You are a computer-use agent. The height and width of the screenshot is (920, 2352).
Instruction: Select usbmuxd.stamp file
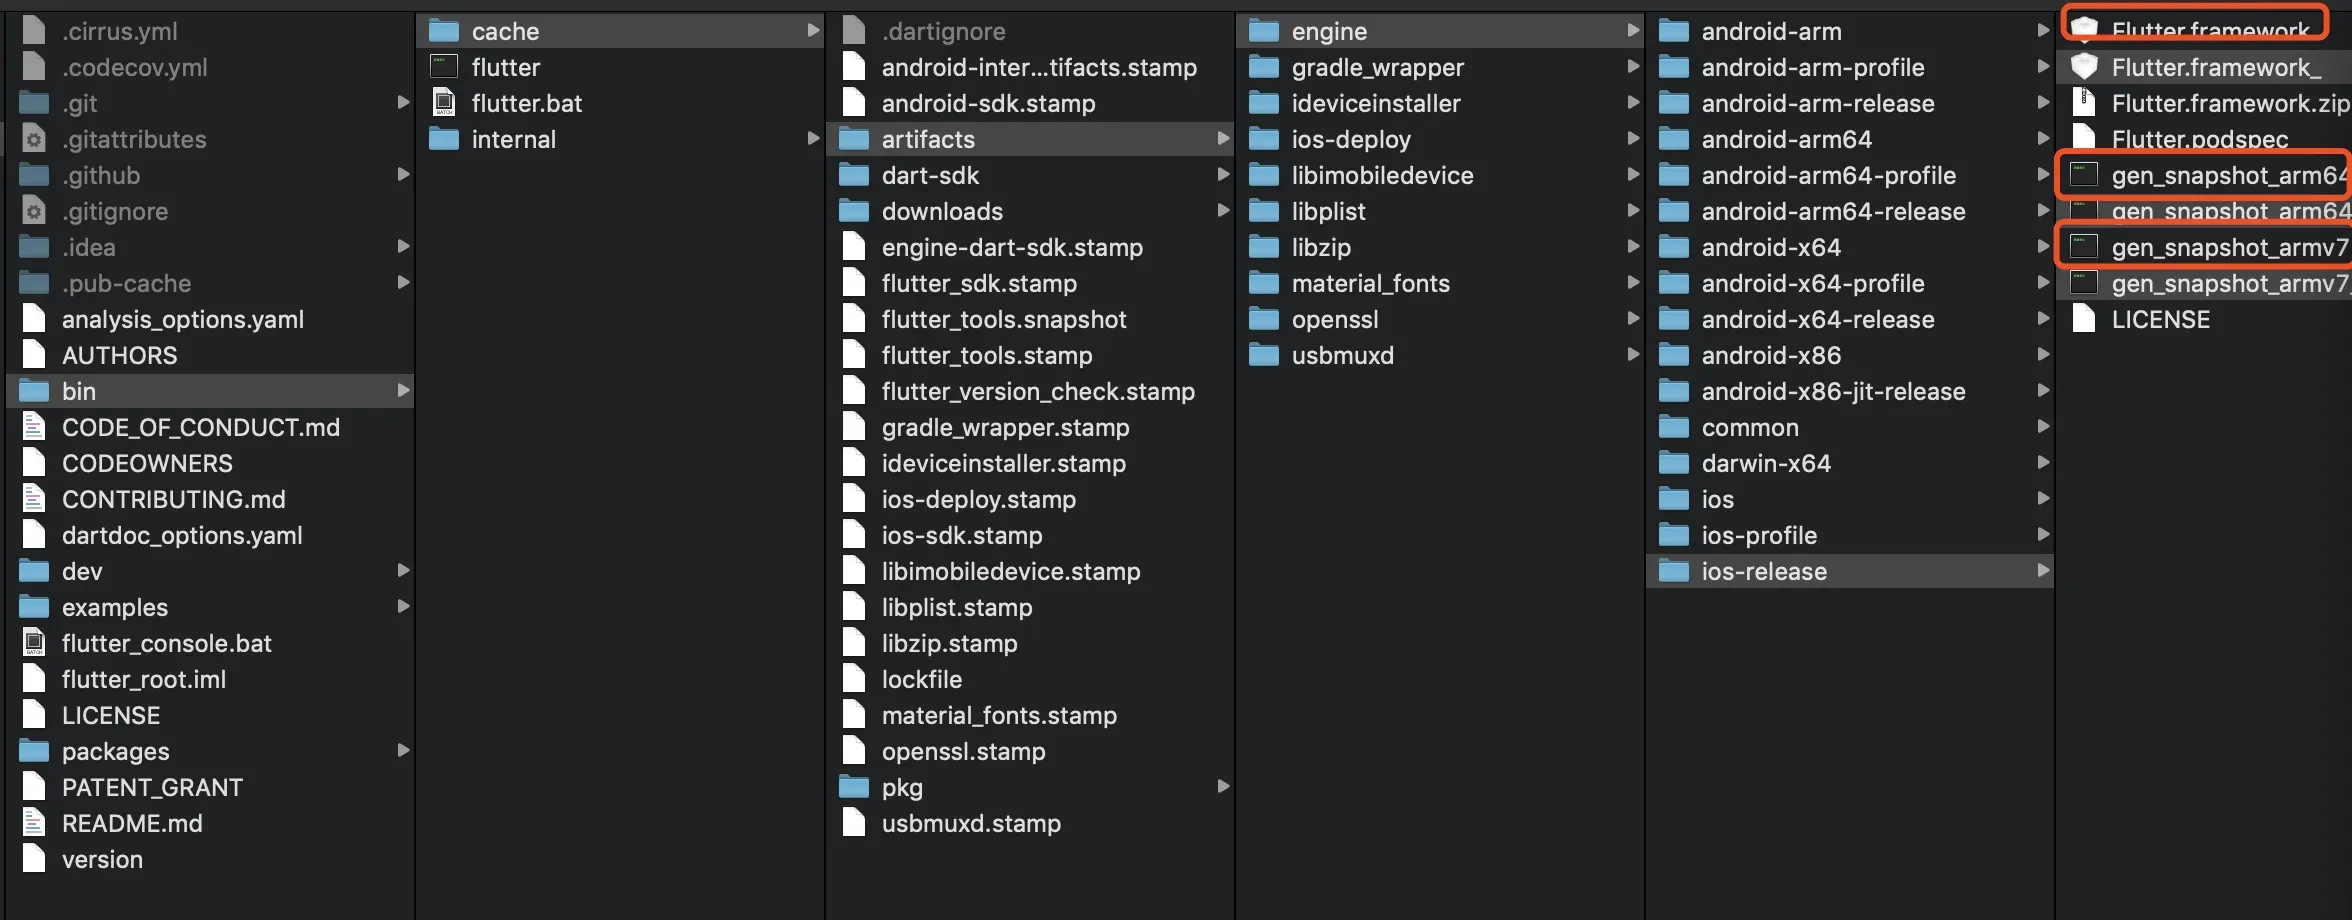1030,823
